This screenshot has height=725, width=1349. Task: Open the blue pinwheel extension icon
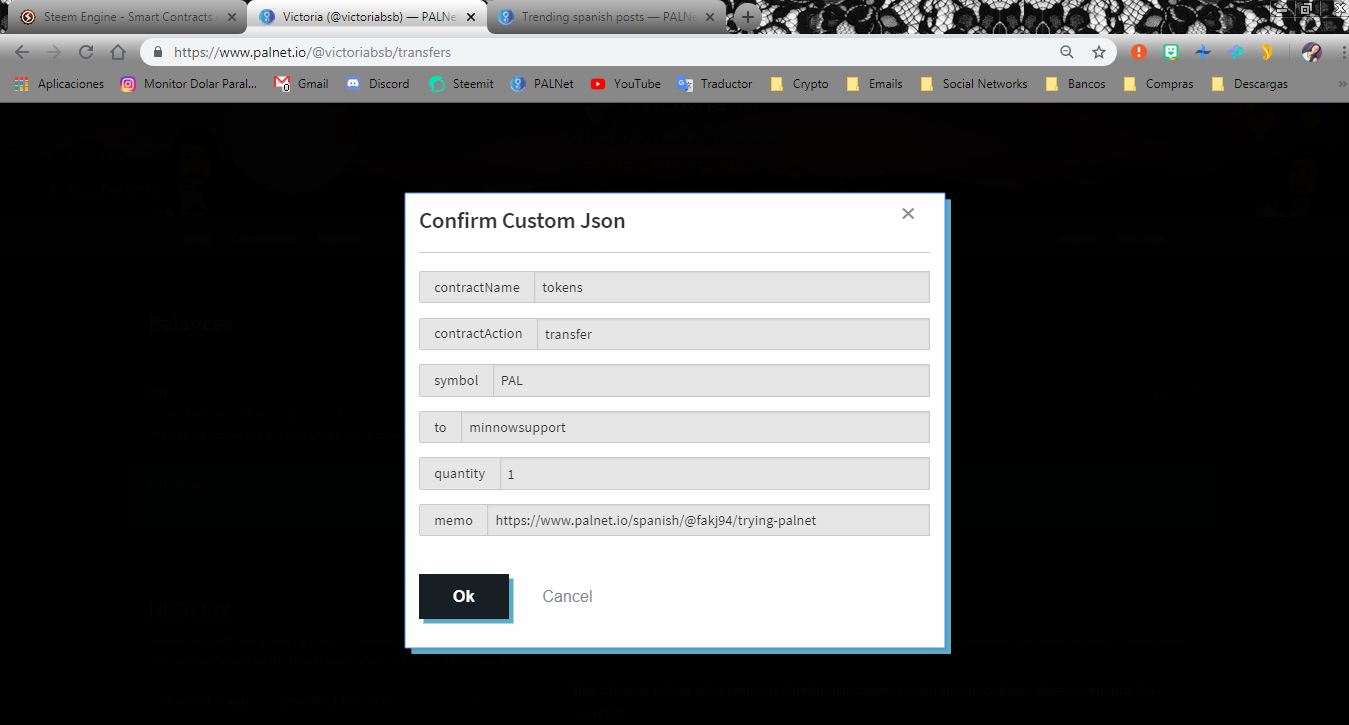pyautogui.click(x=1203, y=52)
